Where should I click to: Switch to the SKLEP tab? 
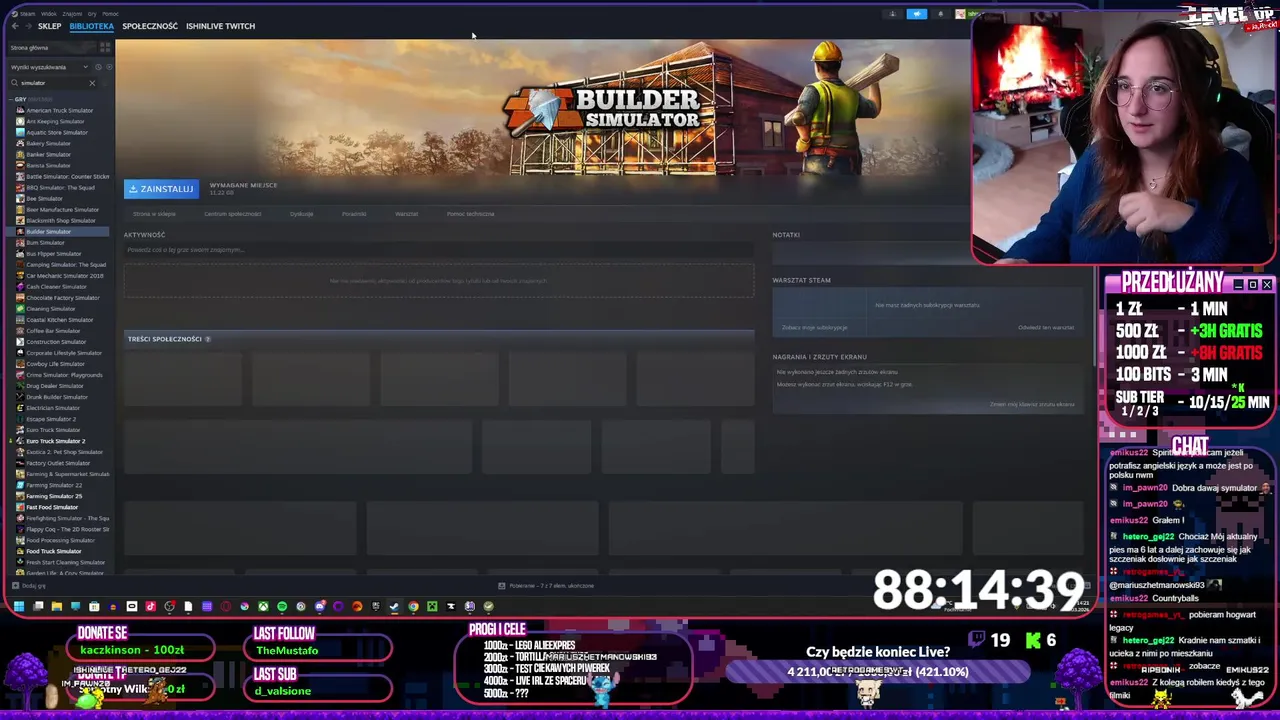(50, 26)
